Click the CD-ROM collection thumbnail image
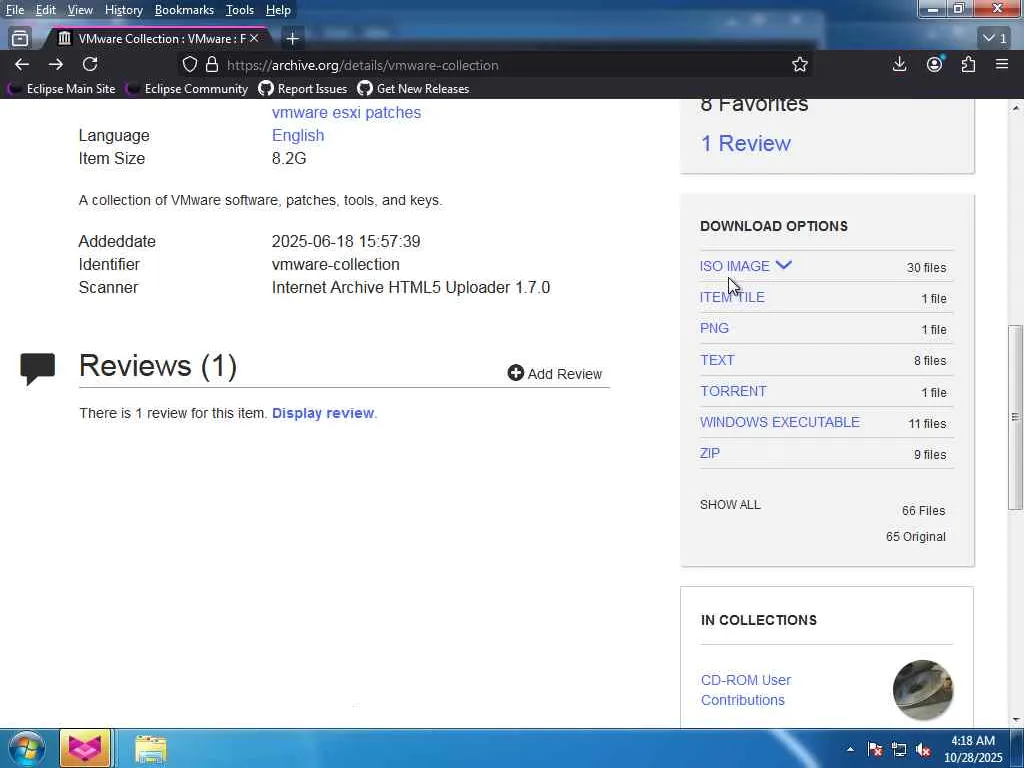 pyautogui.click(x=922, y=690)
